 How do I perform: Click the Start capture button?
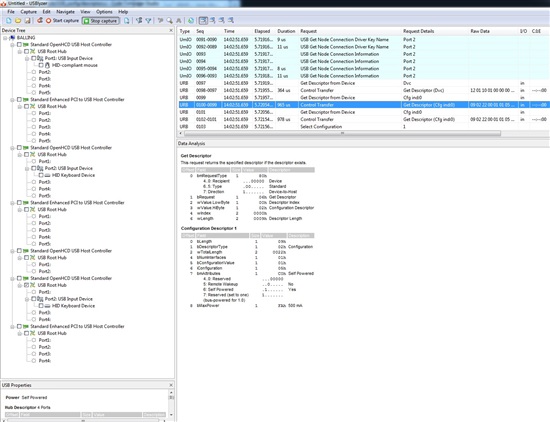point(62,21)
